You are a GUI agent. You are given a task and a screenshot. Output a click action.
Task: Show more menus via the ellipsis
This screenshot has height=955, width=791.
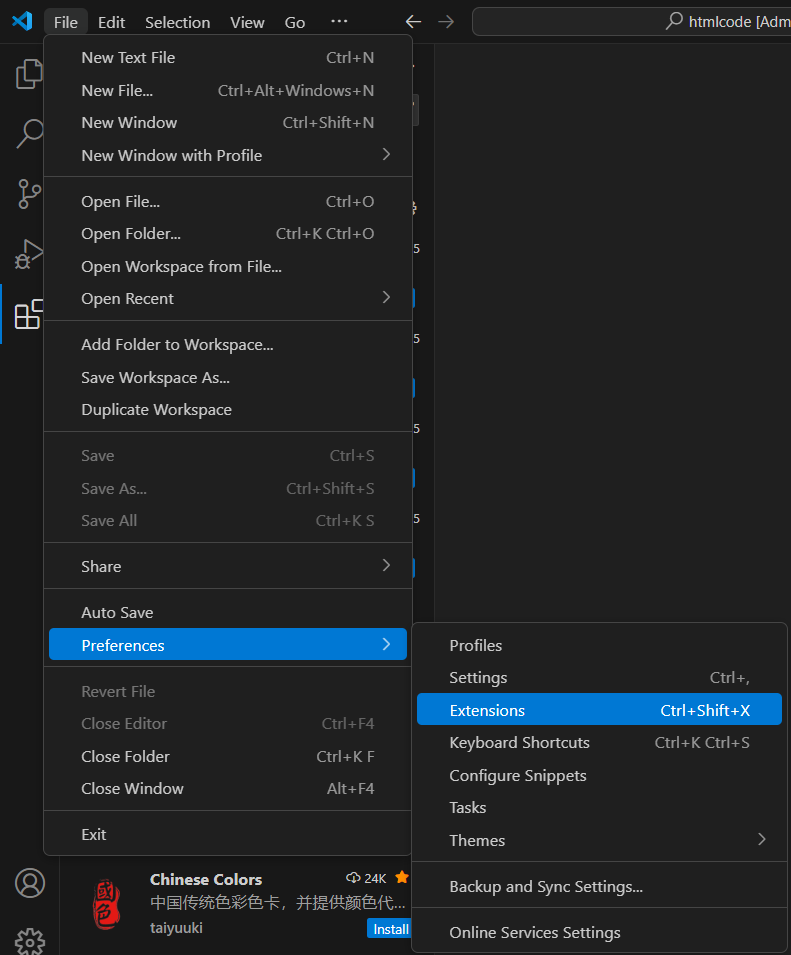click(x=339, y=21)
